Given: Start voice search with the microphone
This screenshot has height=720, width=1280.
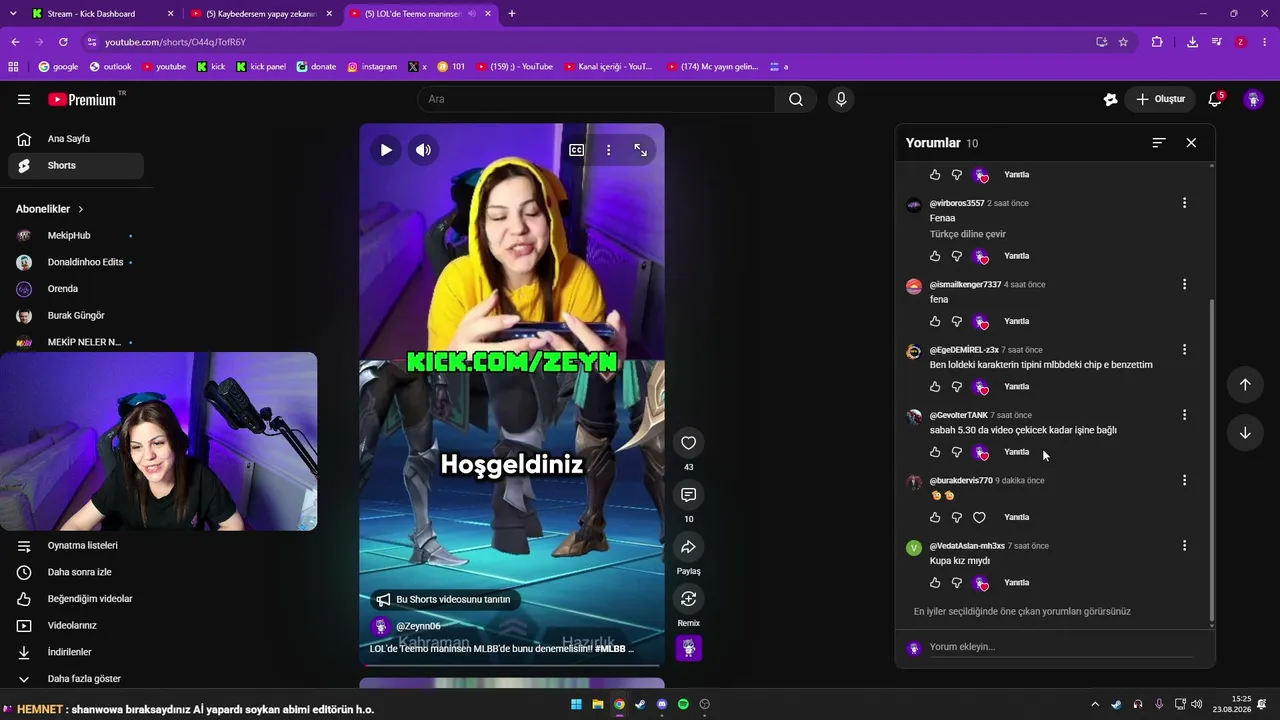Looking at the screenshot, I should coord(841,99).
